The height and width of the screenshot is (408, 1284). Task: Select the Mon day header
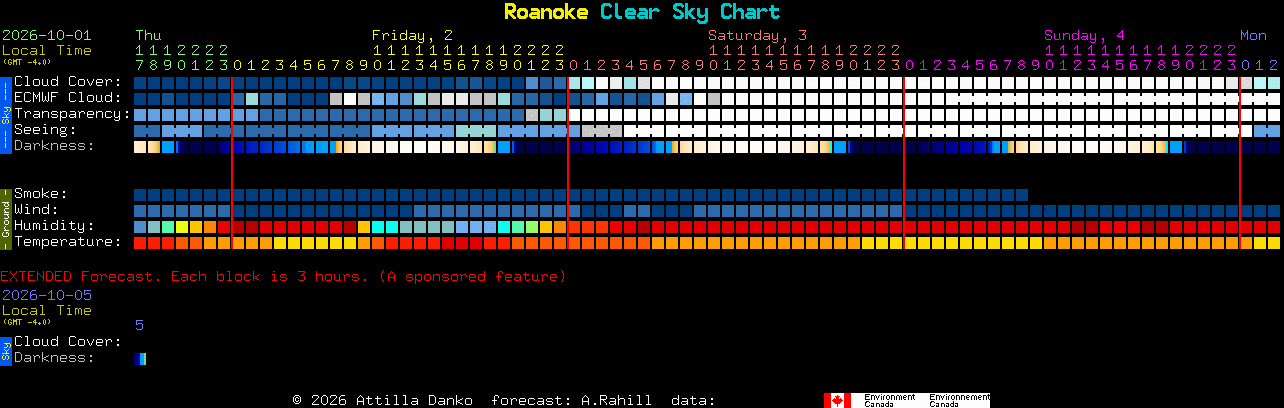[1253, 35]
